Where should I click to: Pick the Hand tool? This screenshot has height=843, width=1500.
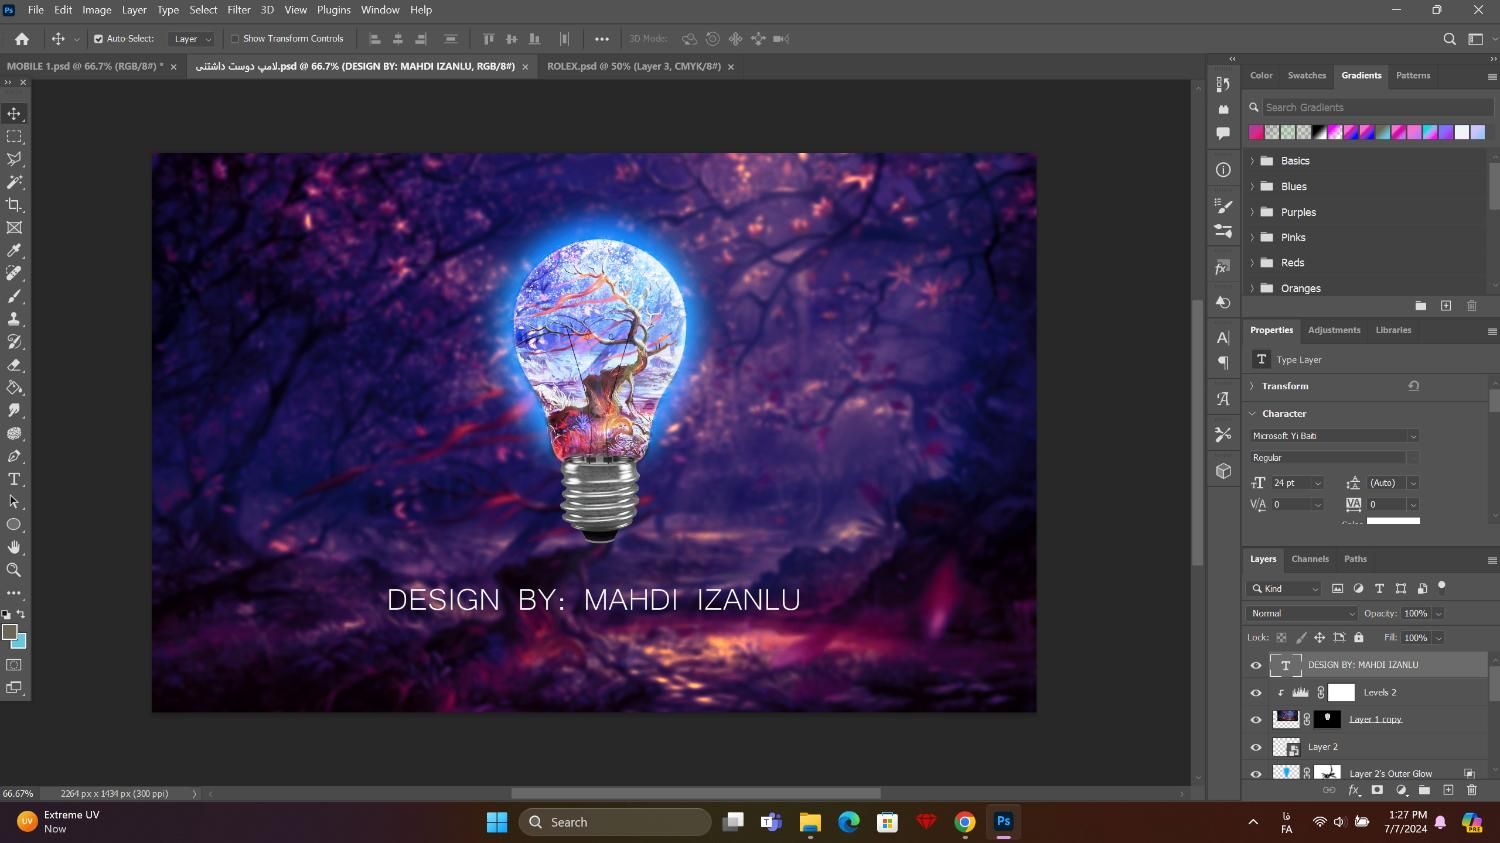pos(14,547)
